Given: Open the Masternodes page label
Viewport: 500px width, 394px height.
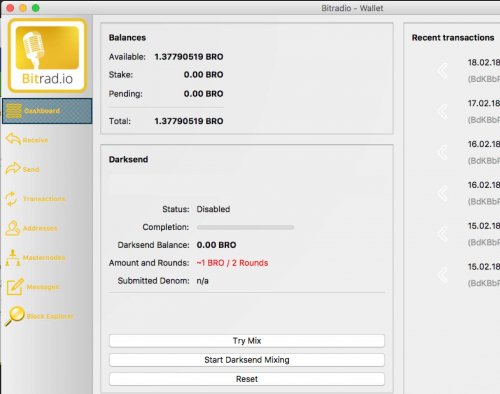Looking at the screenshot, I should tap(44, 258).
